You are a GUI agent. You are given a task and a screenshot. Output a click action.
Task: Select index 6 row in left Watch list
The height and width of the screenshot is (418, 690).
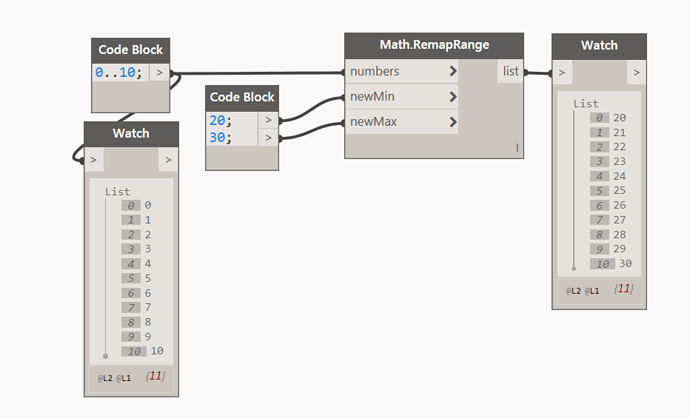(x=137, y=293)
